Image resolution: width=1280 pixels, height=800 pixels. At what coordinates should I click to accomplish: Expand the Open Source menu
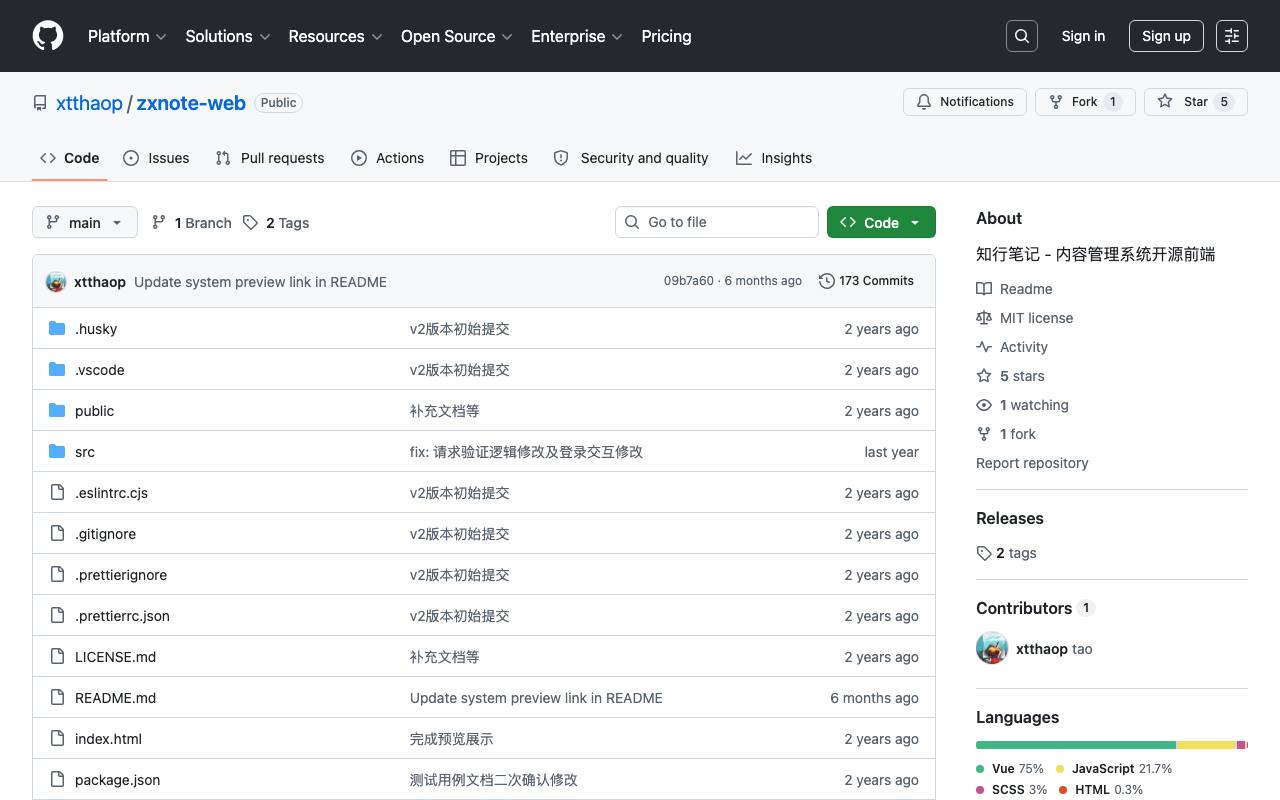(457, 36)
